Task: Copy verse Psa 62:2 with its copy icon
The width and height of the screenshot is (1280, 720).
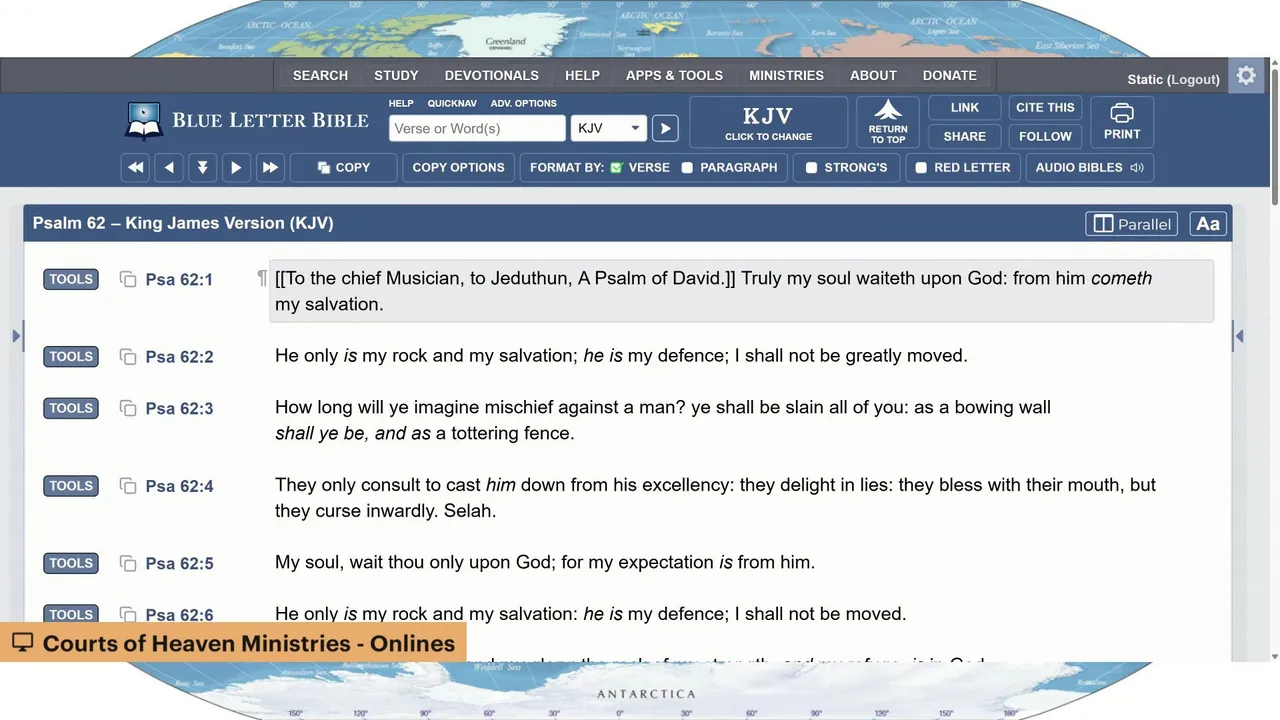Action: tap(128, 357)
